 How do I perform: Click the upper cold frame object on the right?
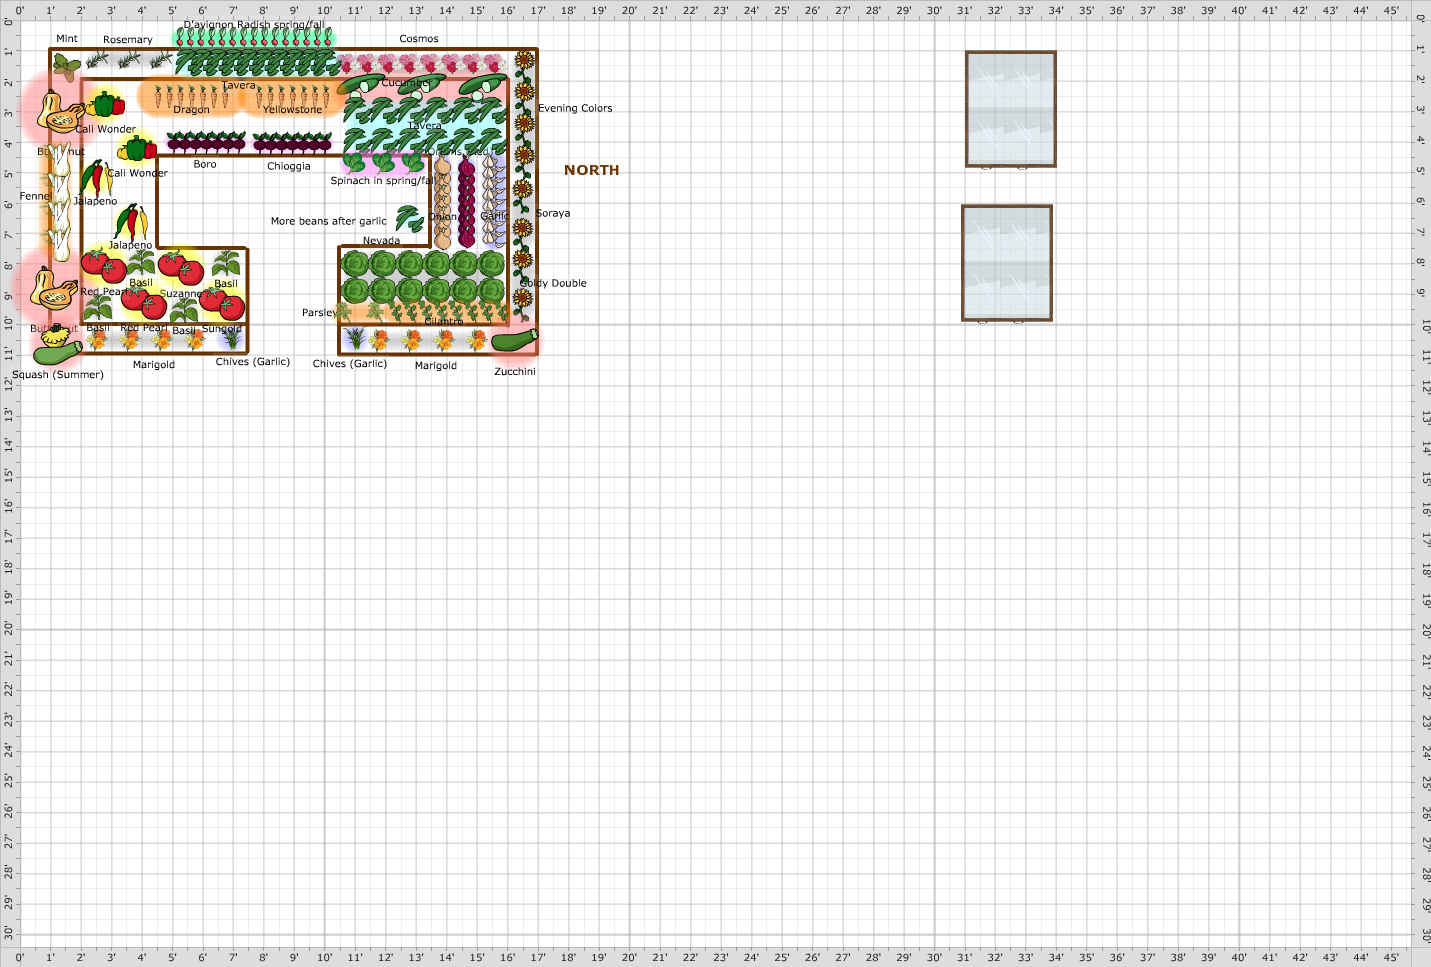[x=1010, y=110]
